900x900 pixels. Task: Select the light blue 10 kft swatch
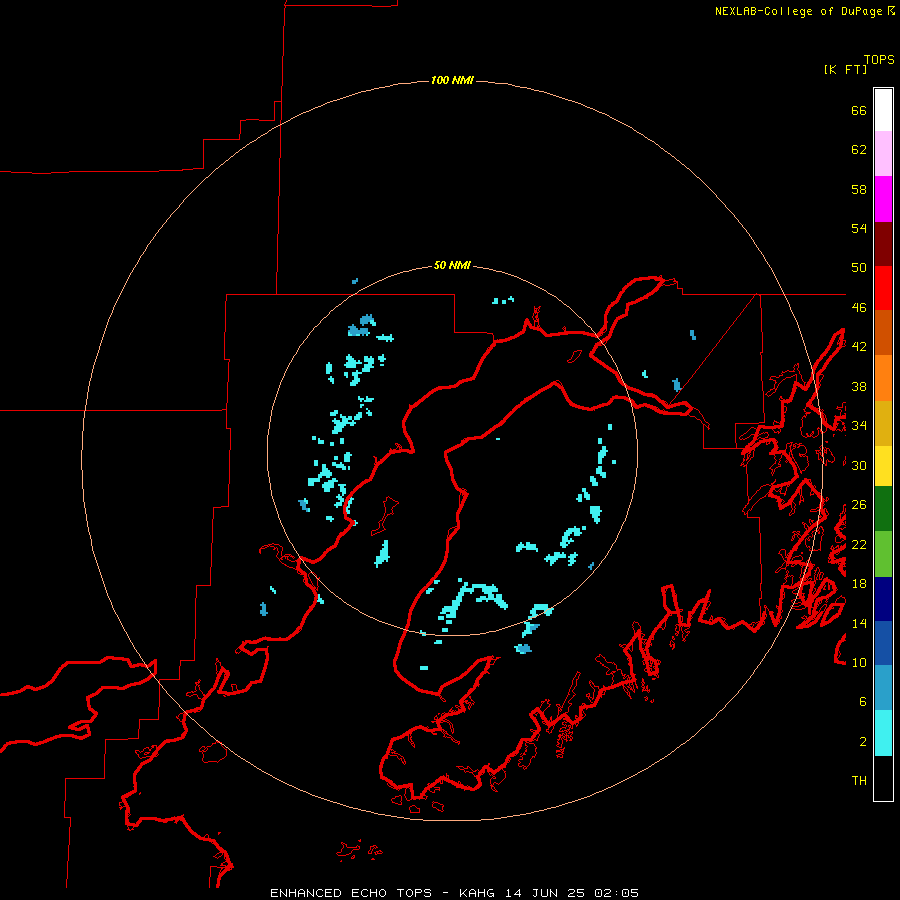(x=883, y=688)
